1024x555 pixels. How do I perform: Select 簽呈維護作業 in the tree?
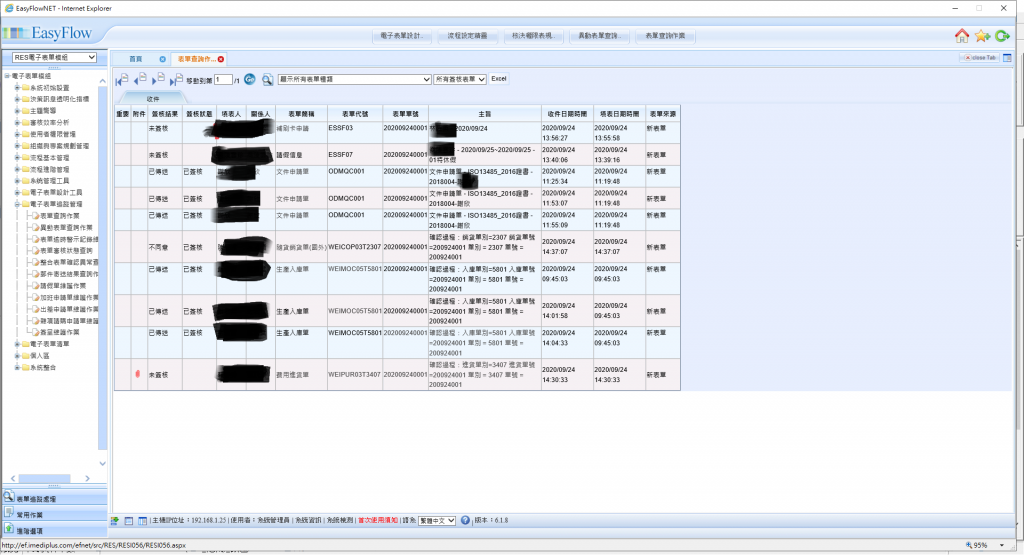tap(59, 332)
